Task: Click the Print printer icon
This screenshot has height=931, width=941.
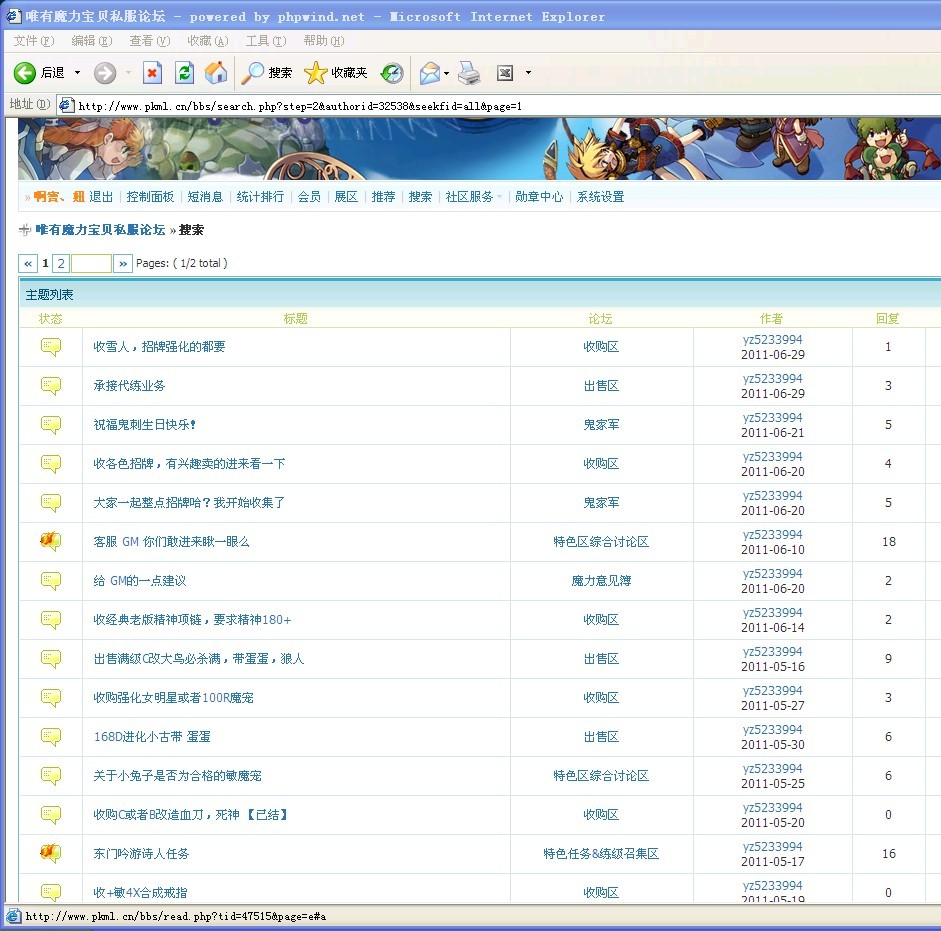Action: (469, 73)
